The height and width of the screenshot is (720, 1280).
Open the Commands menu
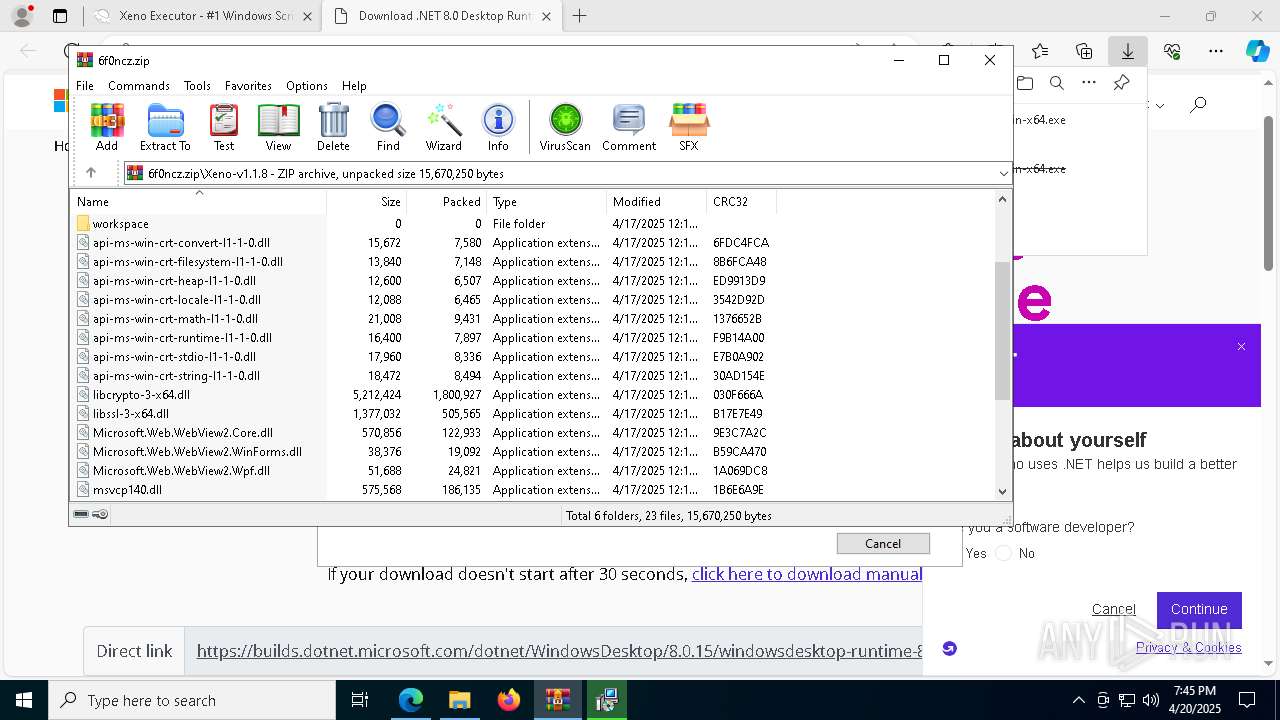[139, 86]
